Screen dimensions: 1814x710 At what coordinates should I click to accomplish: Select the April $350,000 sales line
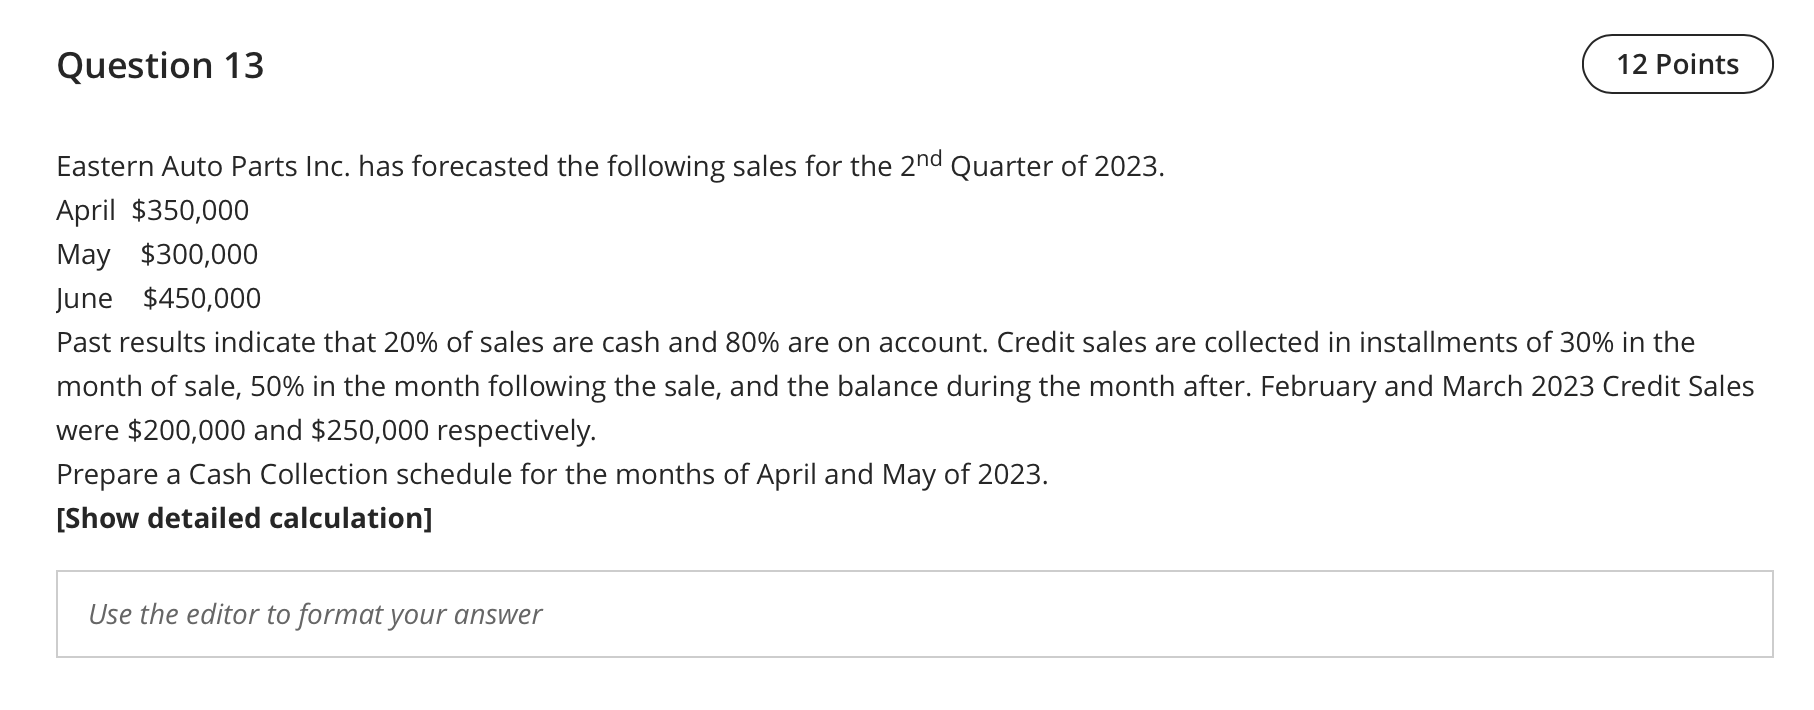152,210
